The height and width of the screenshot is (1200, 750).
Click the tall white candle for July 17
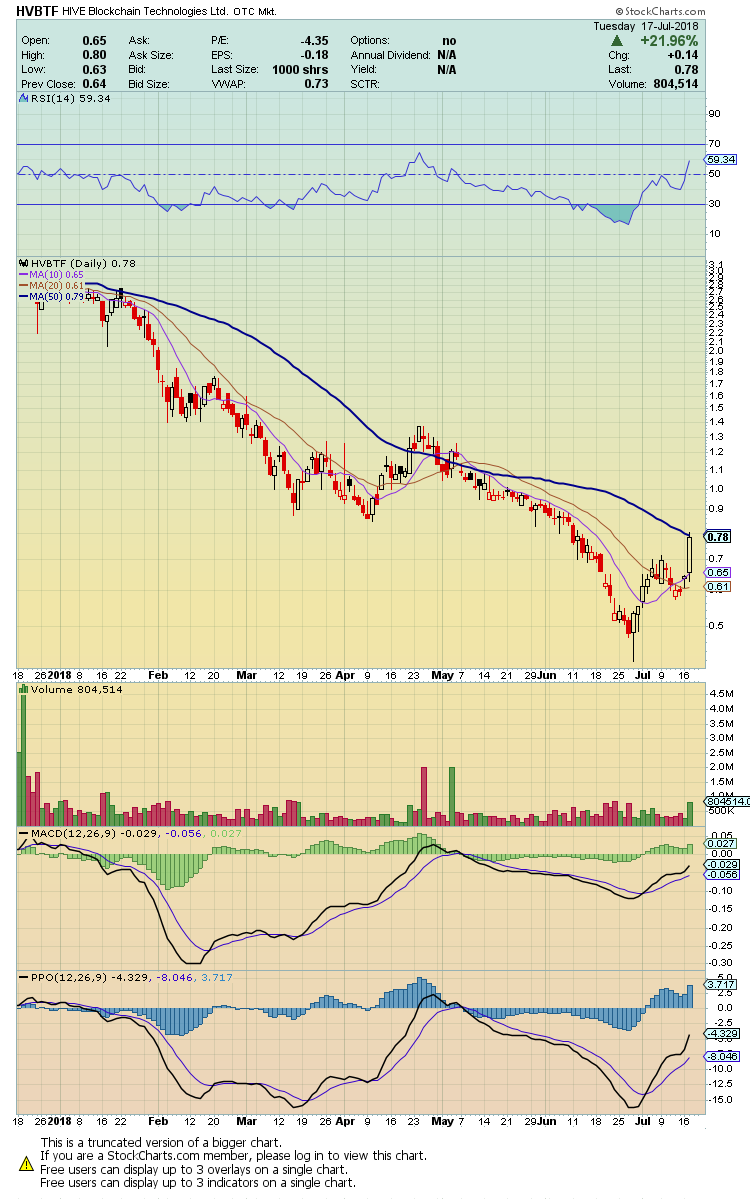point(690,555)
